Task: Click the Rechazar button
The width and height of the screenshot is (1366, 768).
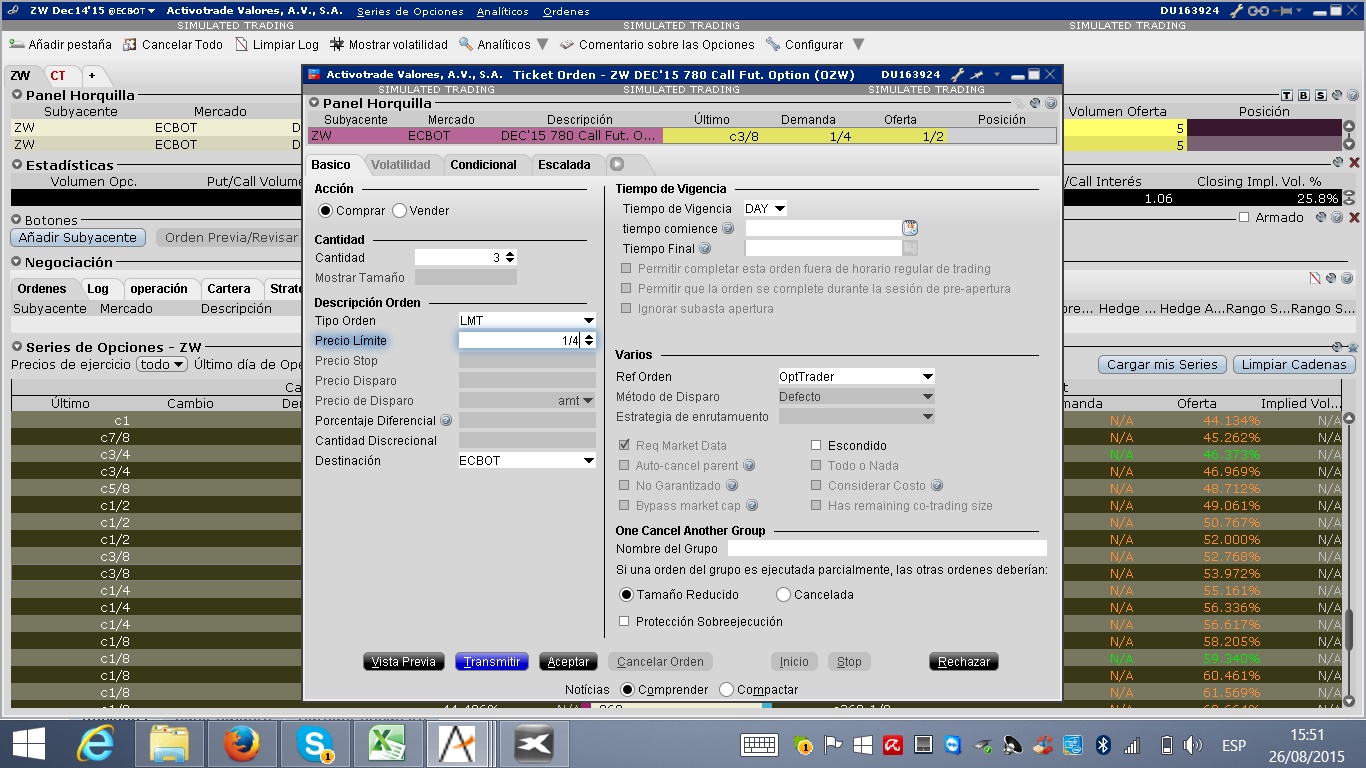Action: point(964,662)
